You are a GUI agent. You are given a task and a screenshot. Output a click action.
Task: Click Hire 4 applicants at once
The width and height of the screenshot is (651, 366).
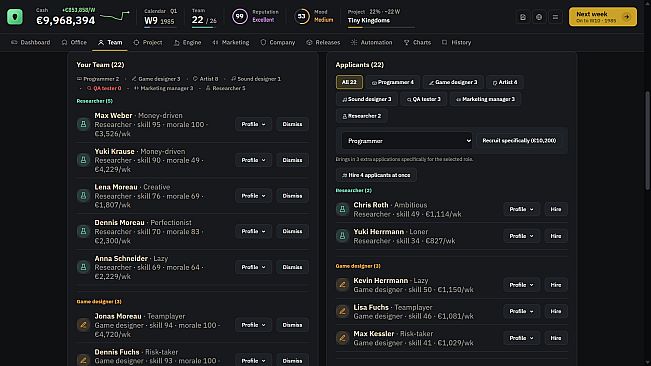coord(376,175)
